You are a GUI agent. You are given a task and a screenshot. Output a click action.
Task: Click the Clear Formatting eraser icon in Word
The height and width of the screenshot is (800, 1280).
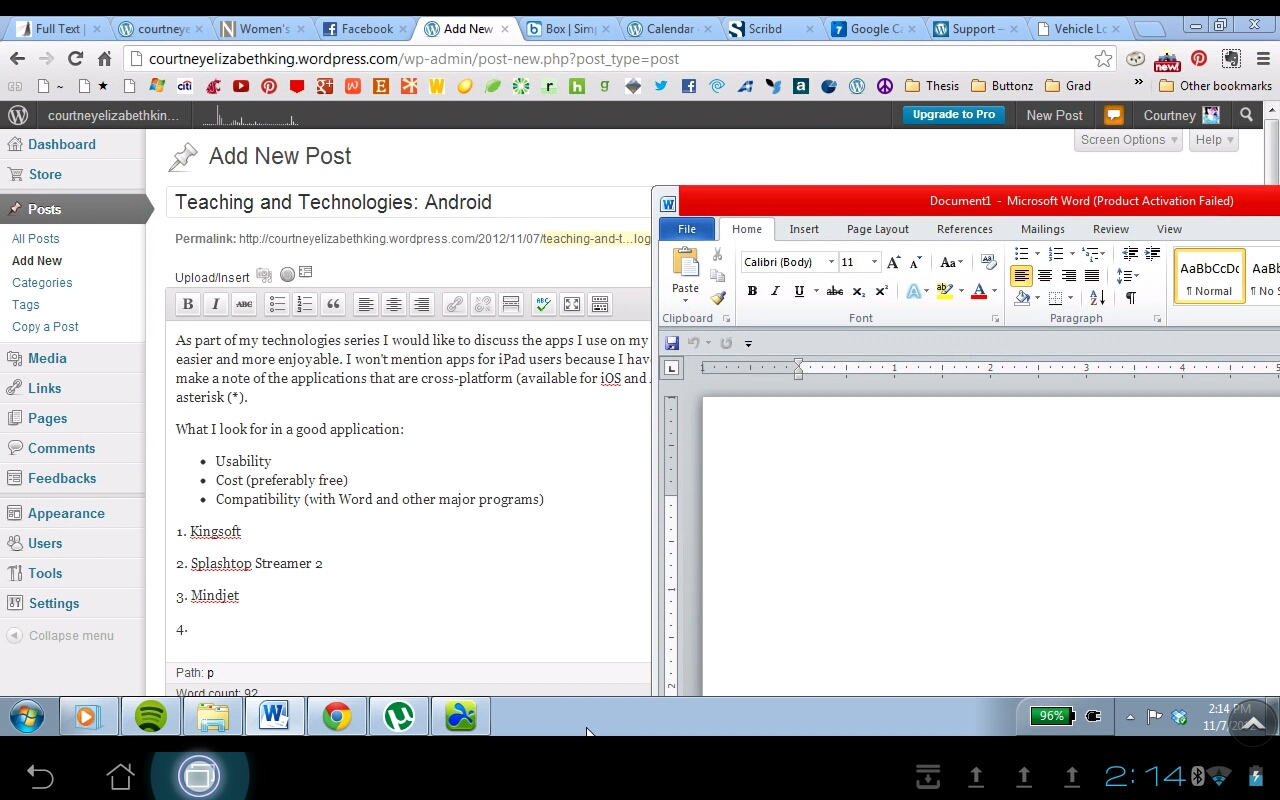click(989, 262)
